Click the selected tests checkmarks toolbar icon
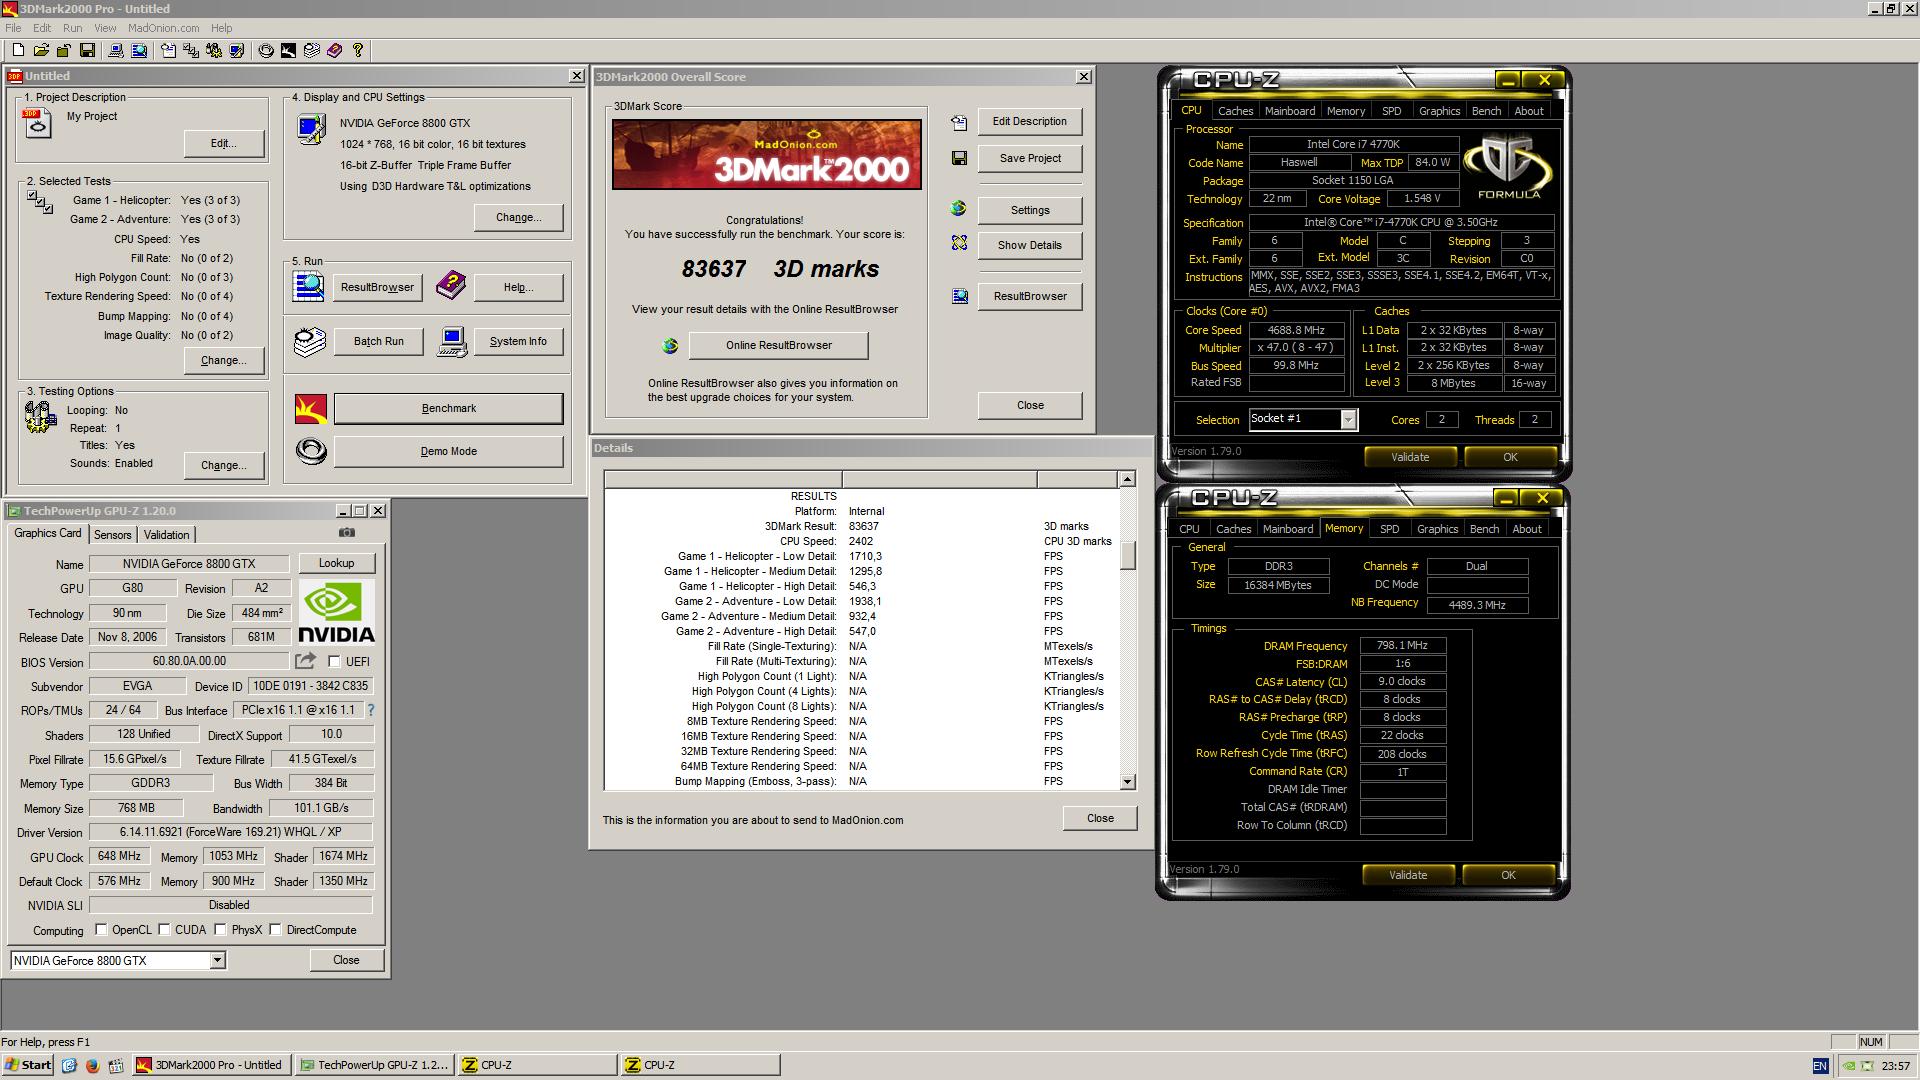This screenshot has height=1080, width=1920. (x=190, y=50)
